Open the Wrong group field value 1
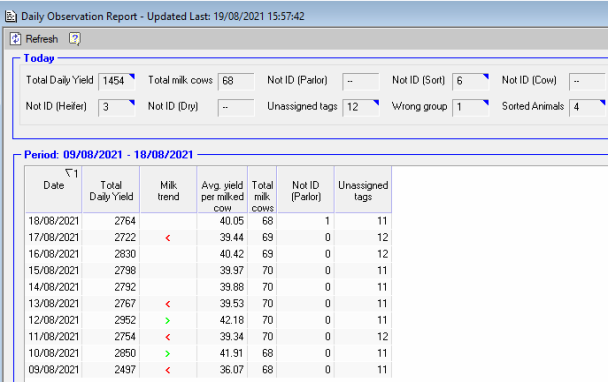608x382 pixels. click(470, 107)
